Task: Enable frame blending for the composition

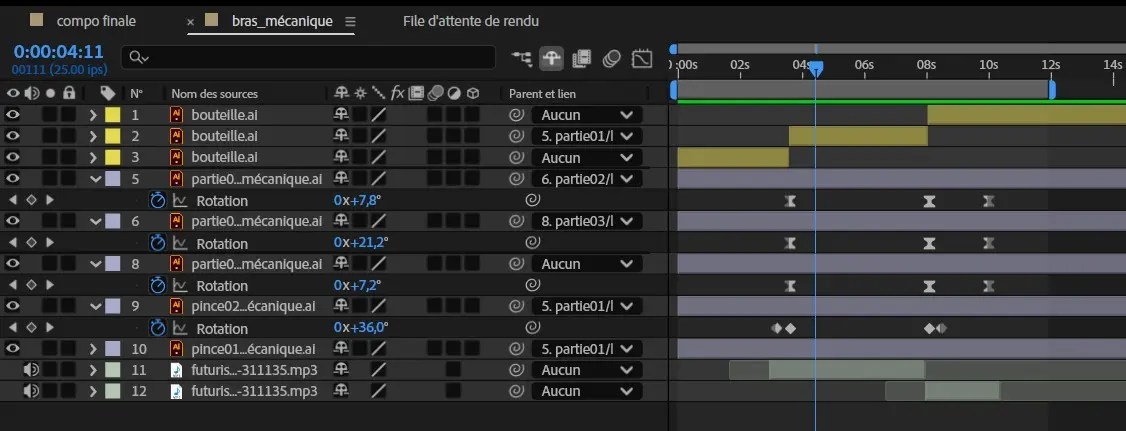Action: (582, 58)
